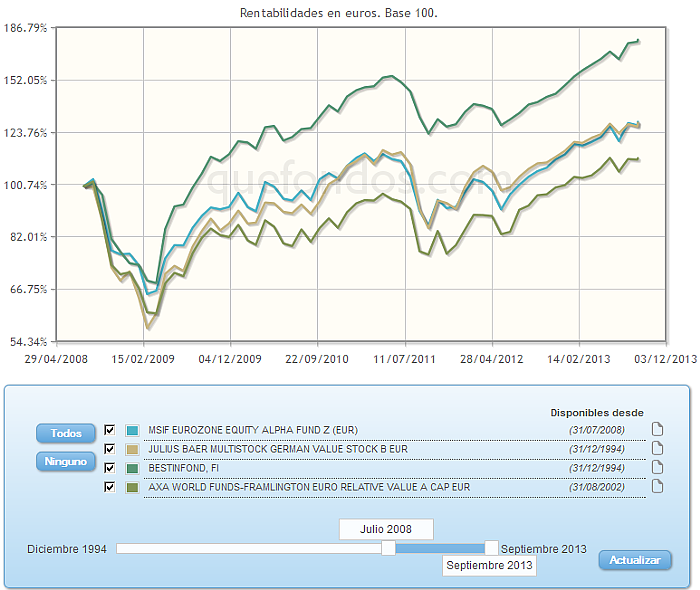Click the dark green Bestinfond swatch
The image size is (700, 590).
tap(132, 468)
